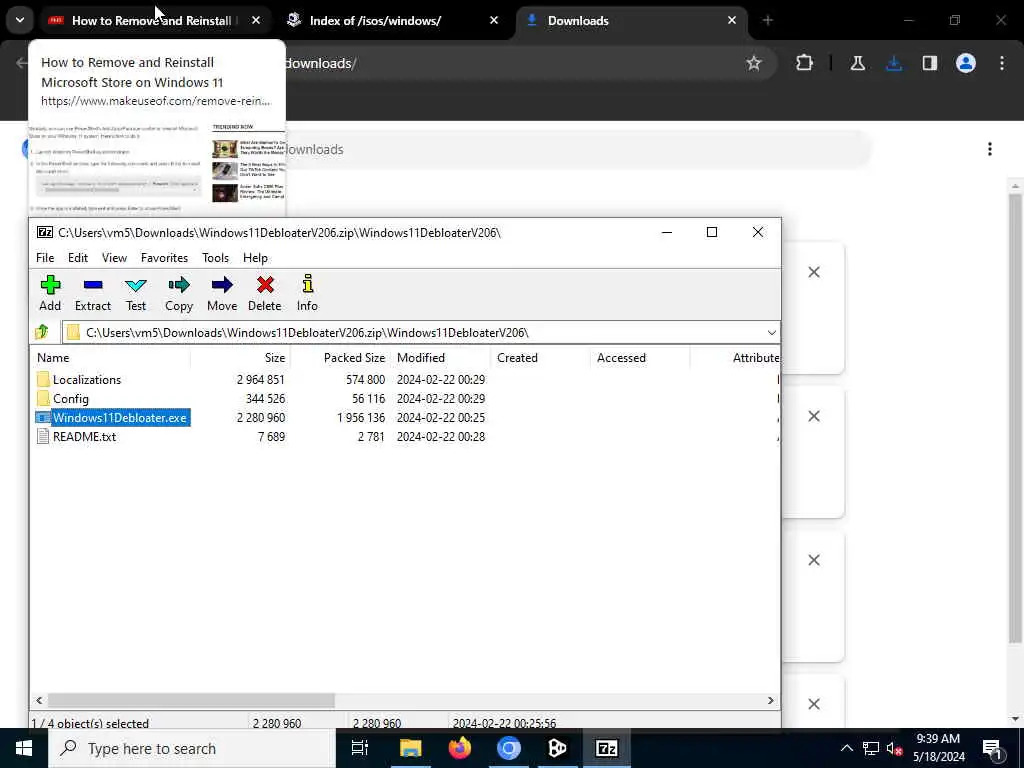Click the 7-Zip taskbar button

[x=607, y=748]
